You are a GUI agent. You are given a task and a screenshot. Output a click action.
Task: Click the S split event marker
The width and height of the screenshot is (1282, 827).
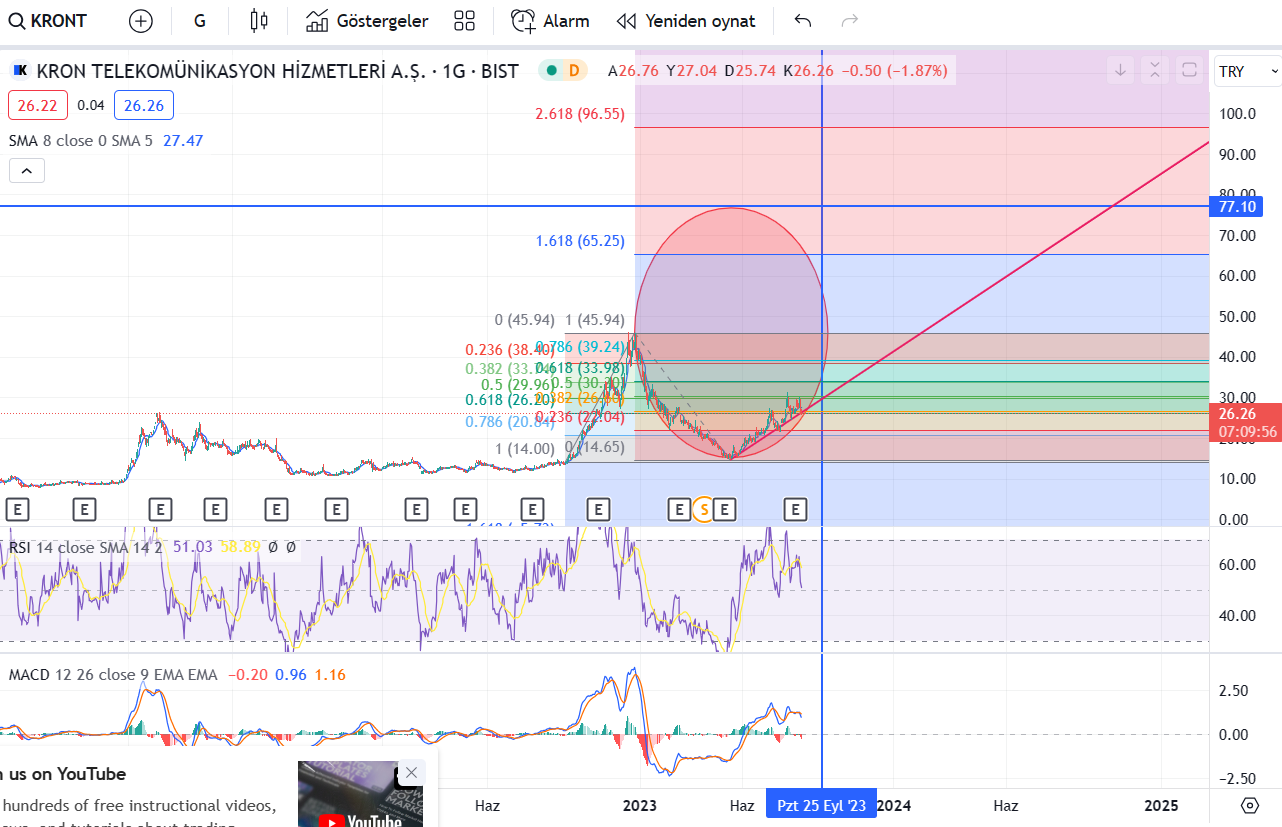[x=703, y=510]
